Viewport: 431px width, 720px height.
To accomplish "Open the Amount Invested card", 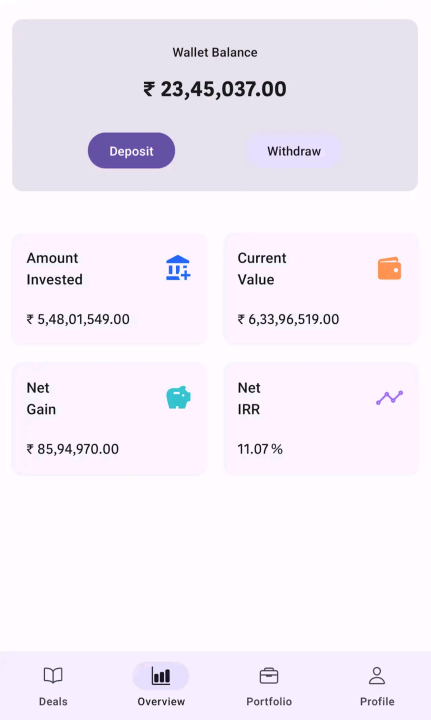I will click(109, 289).
